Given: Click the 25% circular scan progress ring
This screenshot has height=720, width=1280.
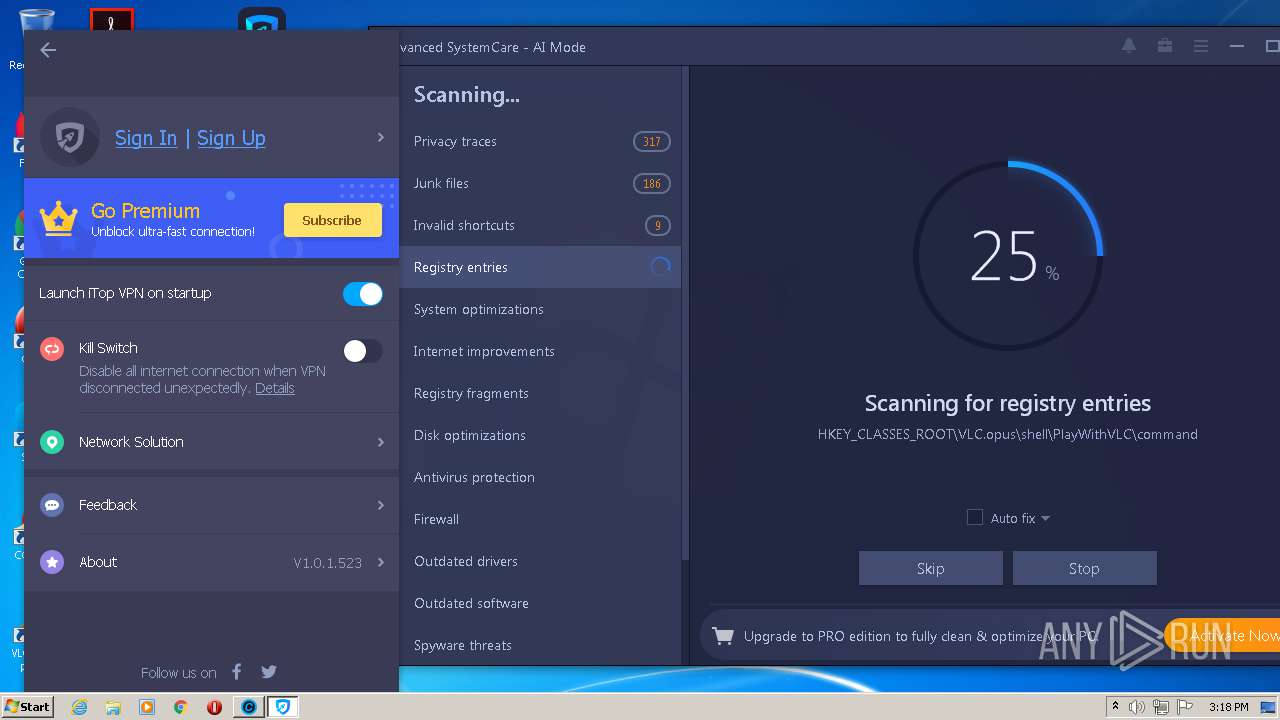Looking at the screenshot, I should pyautogui.click(x=1008, y=257).
